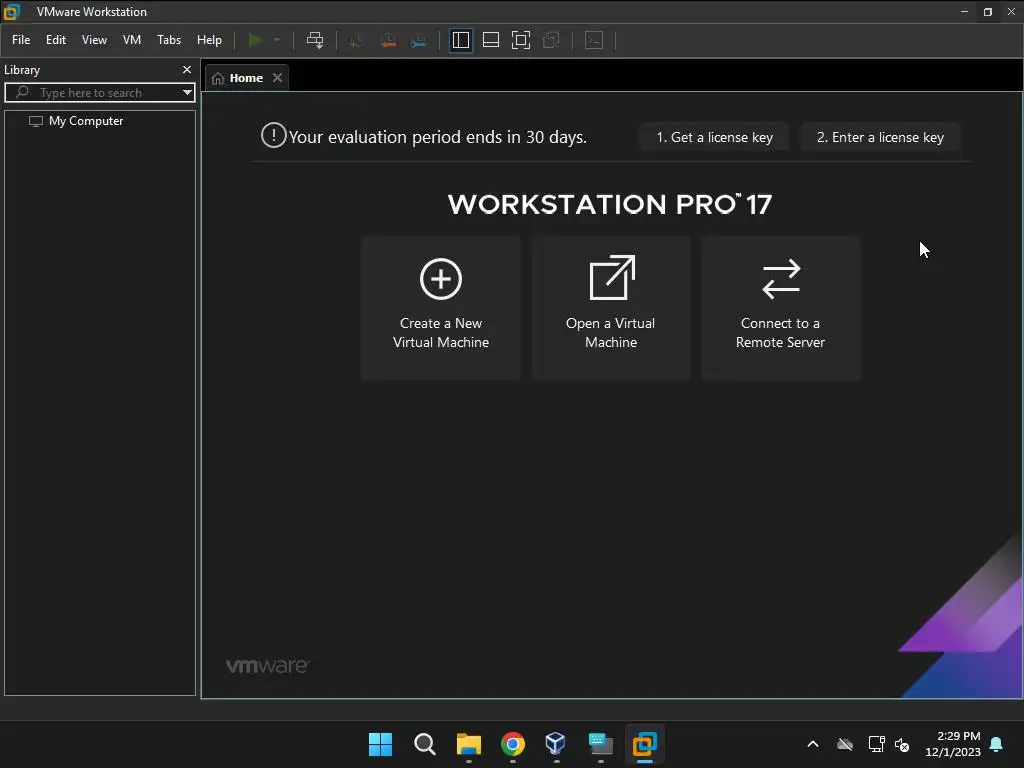The width and height of the screenshot is (1024, 768).
Task: Click Enter a license key button
Action: [880, 137]
